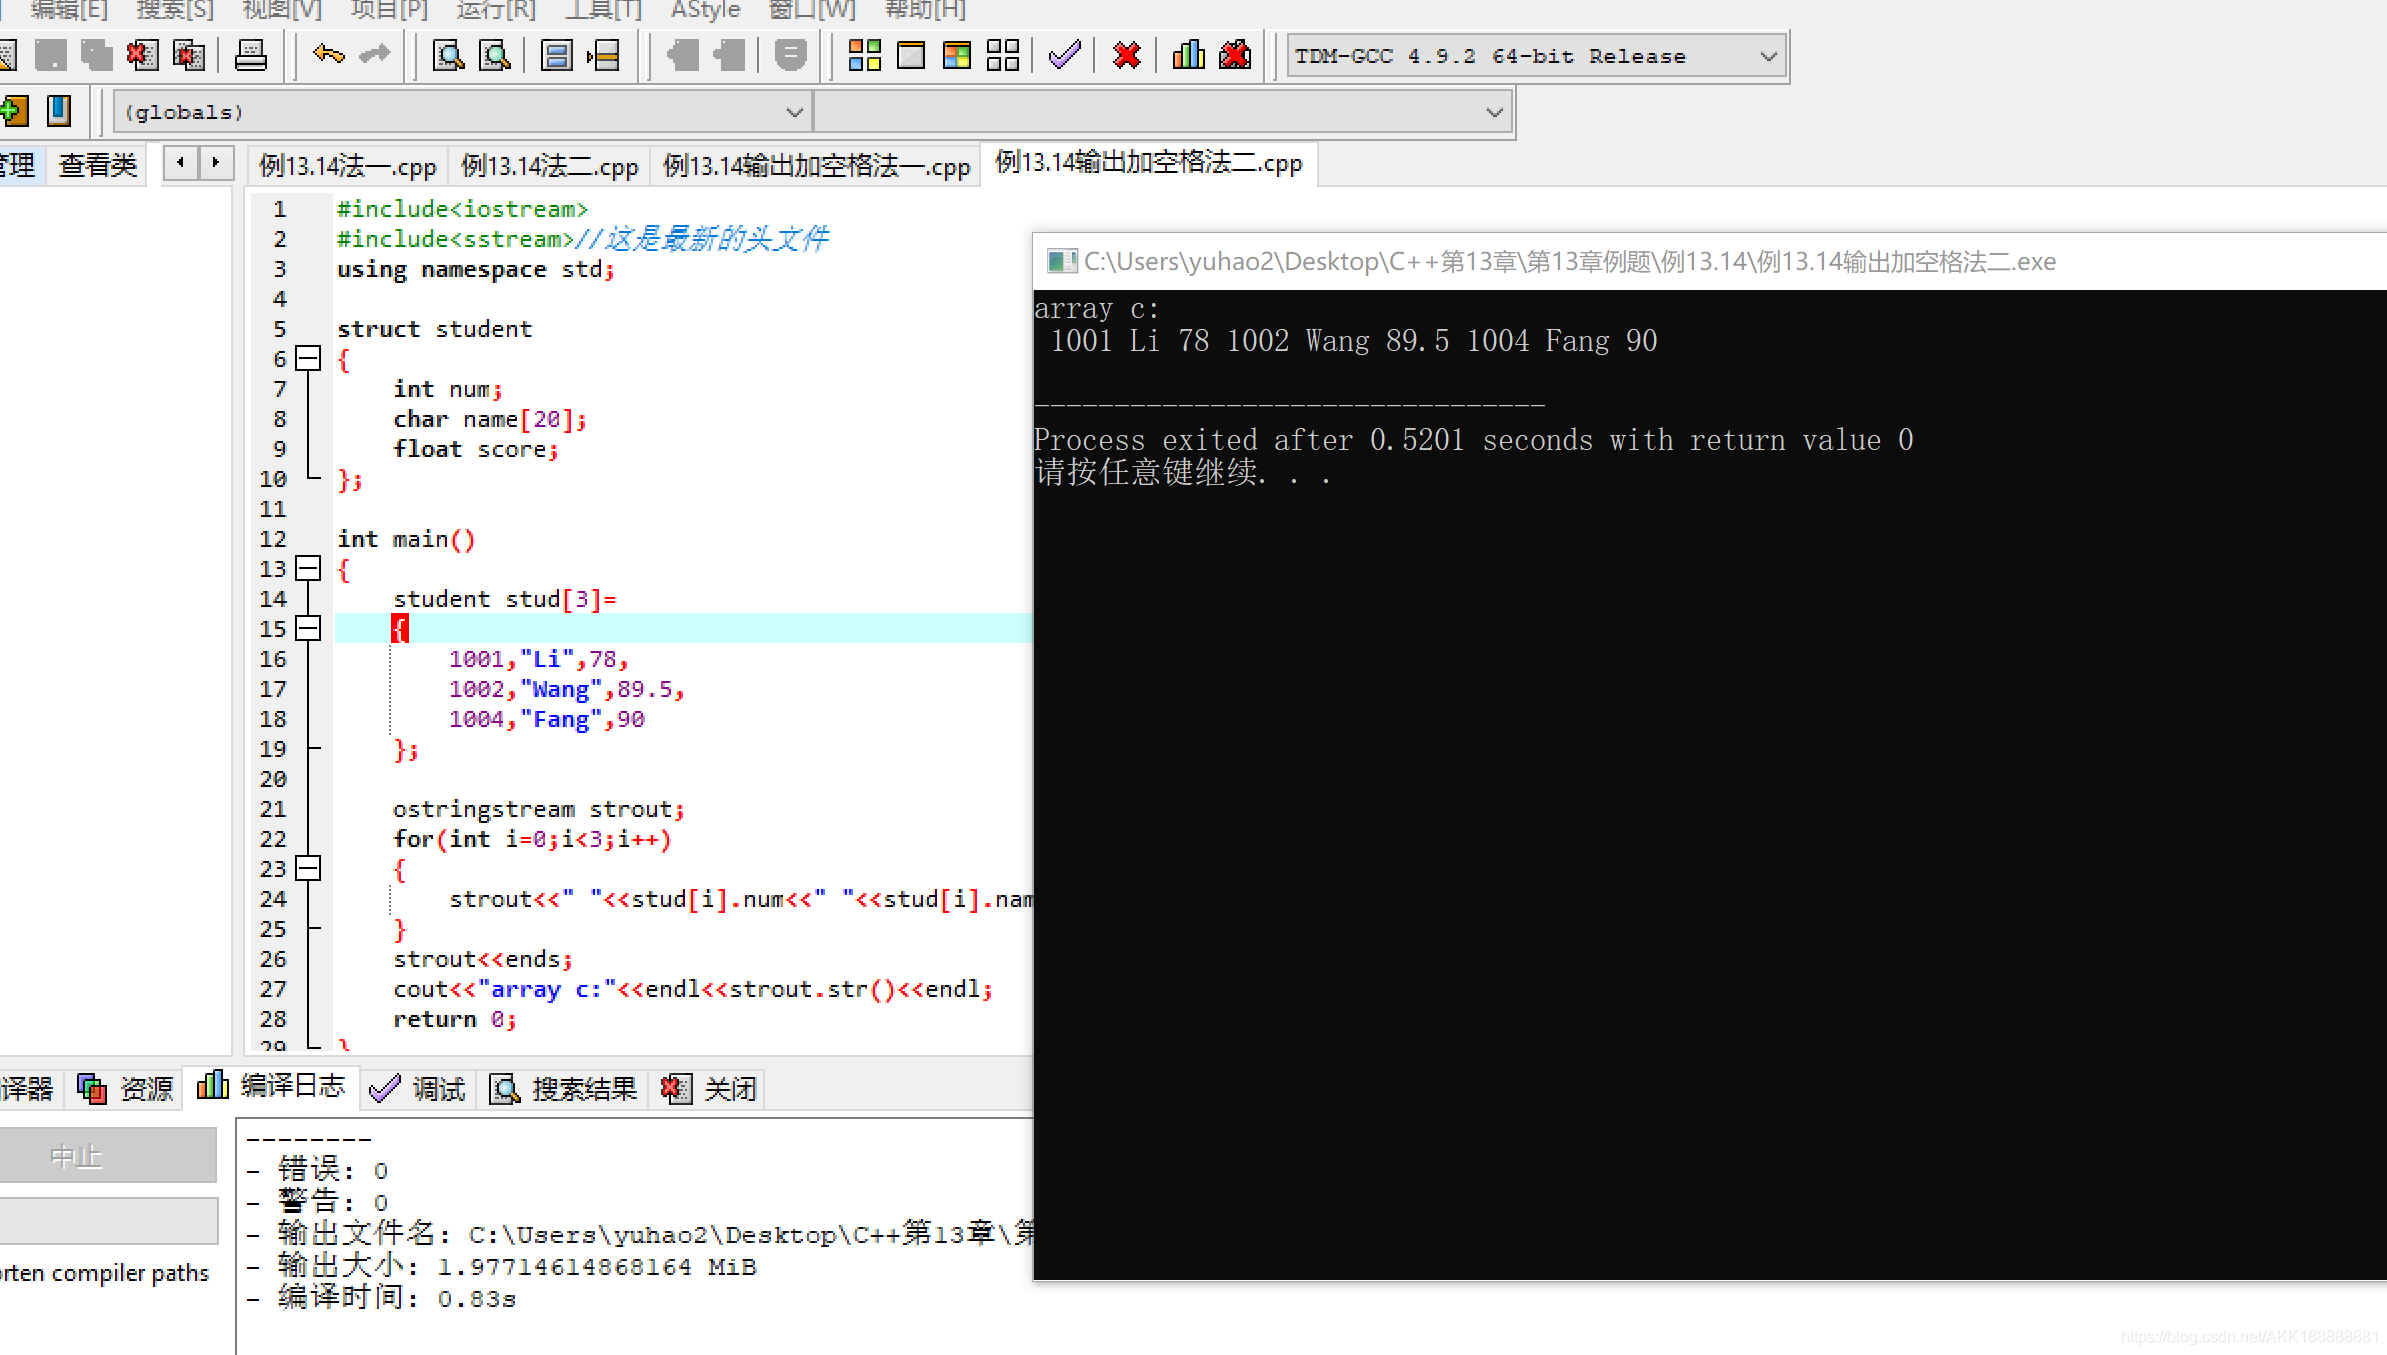Open the 编译日志 compile log tab
This screenshot has height=1355, width=2387.
[273, 1086]
